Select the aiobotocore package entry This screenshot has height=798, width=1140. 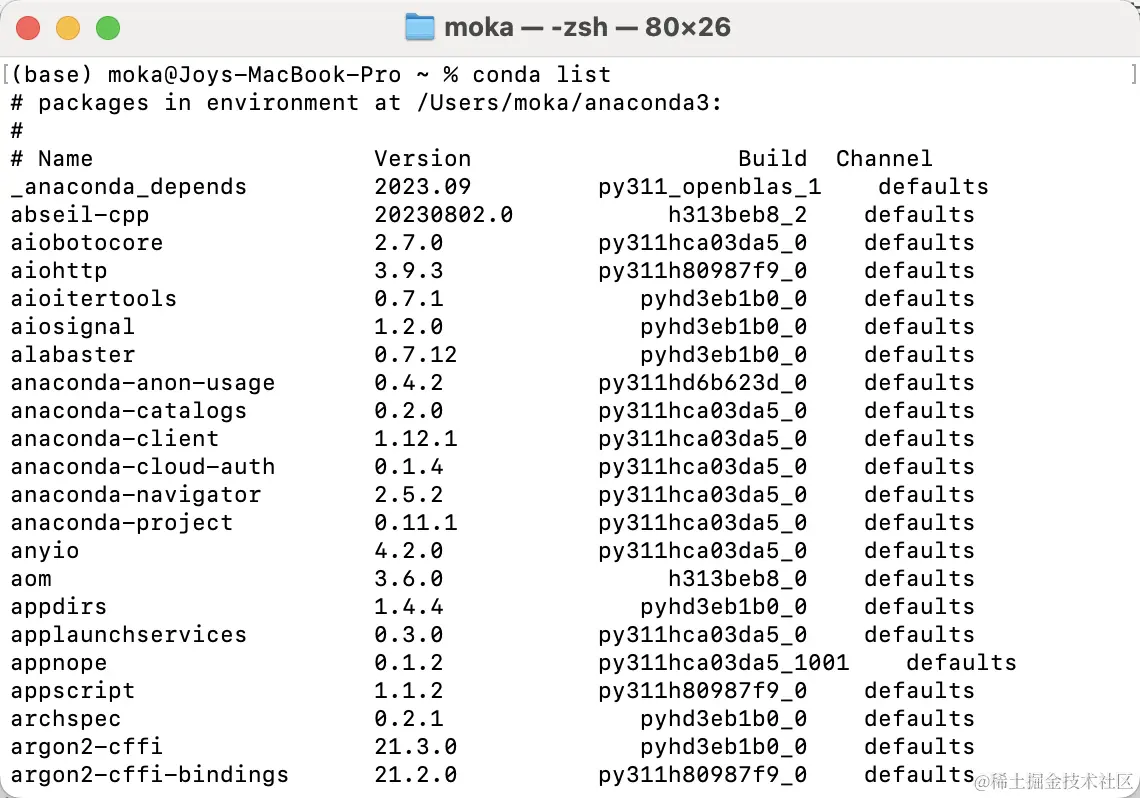click(86, 242)
